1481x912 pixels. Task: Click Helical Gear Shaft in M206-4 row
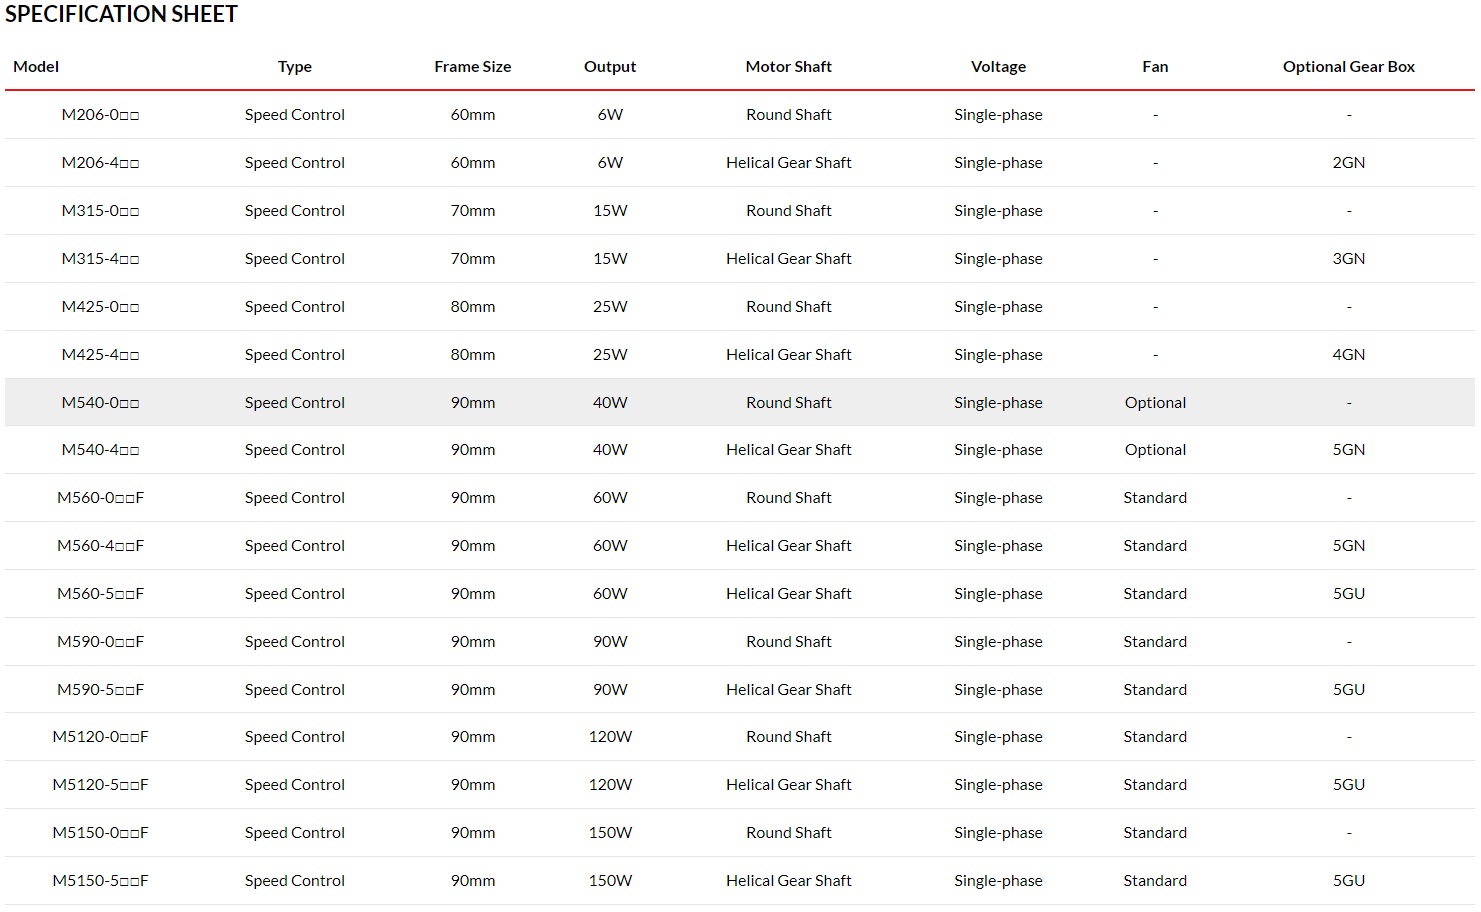click(789, 163)
